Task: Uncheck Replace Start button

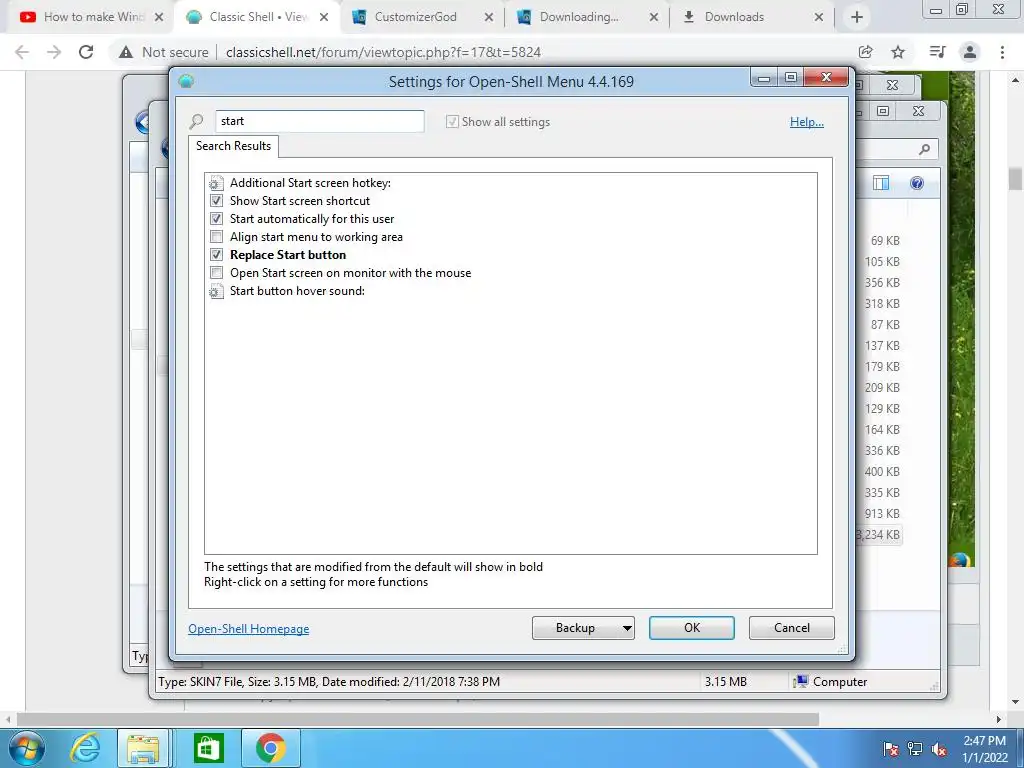Action: [216, 255]
